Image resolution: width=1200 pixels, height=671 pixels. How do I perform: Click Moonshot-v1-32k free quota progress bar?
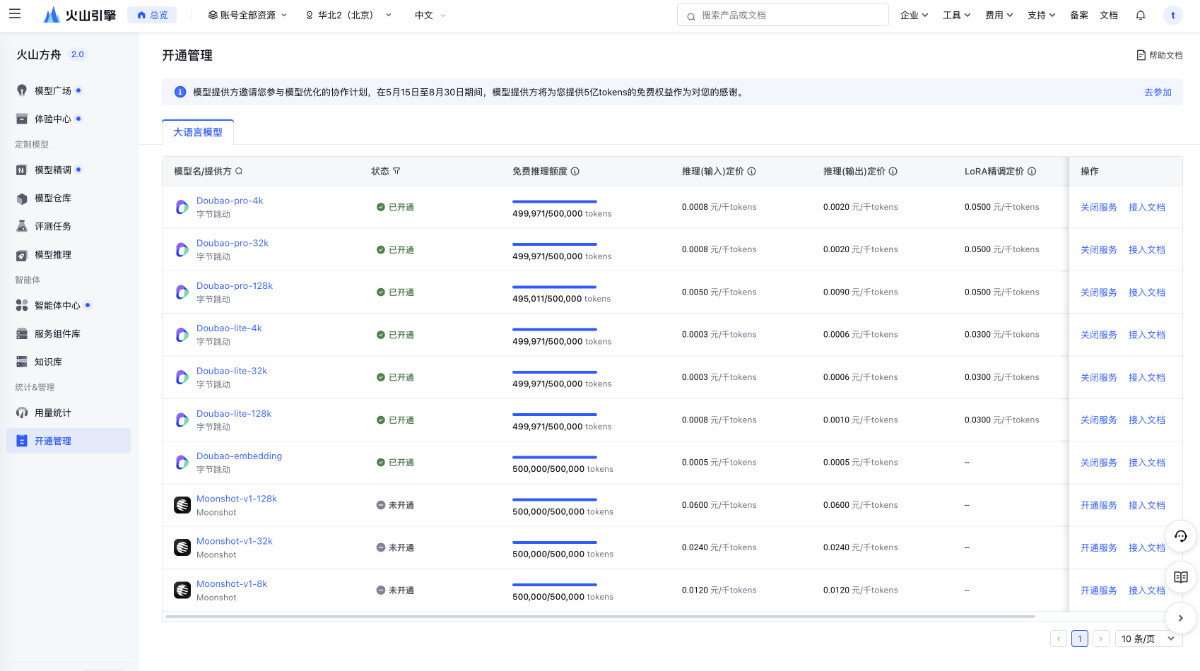(554, 542)
